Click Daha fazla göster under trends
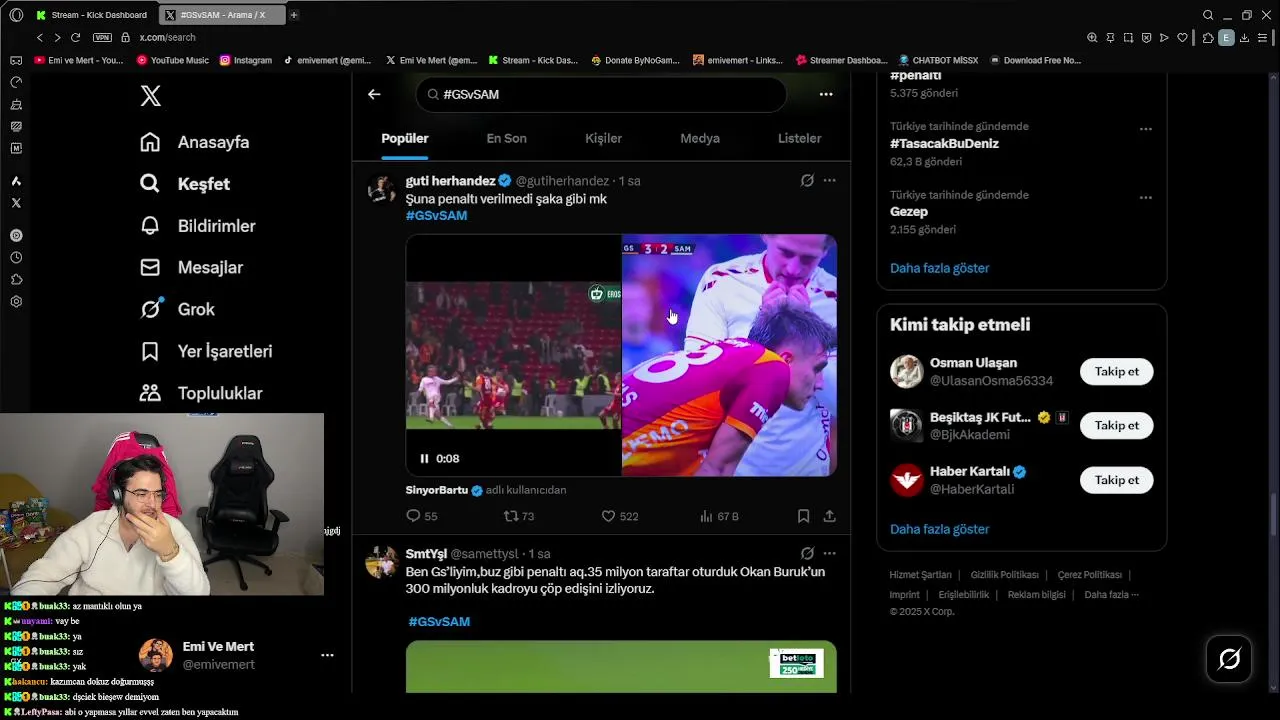Screen dimensions: 1280x720 click(939, 268)
